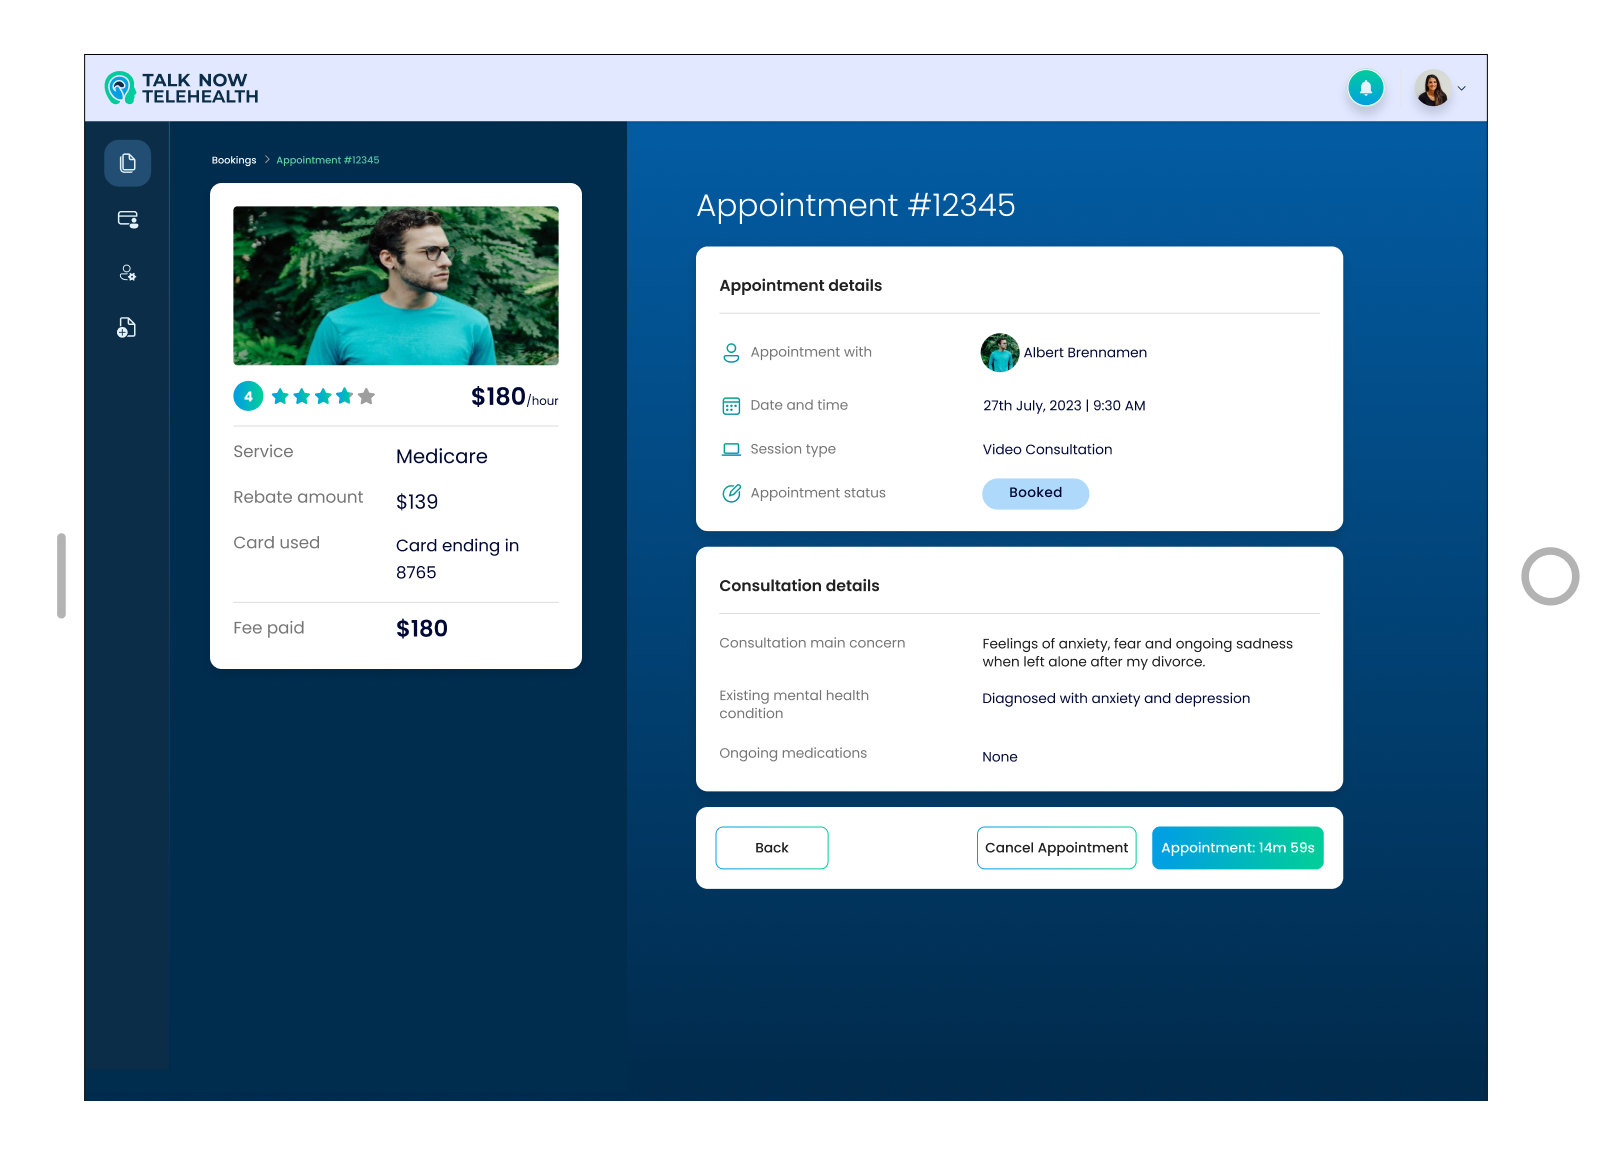Open the user settings sidebar icon

pos(127,273)
